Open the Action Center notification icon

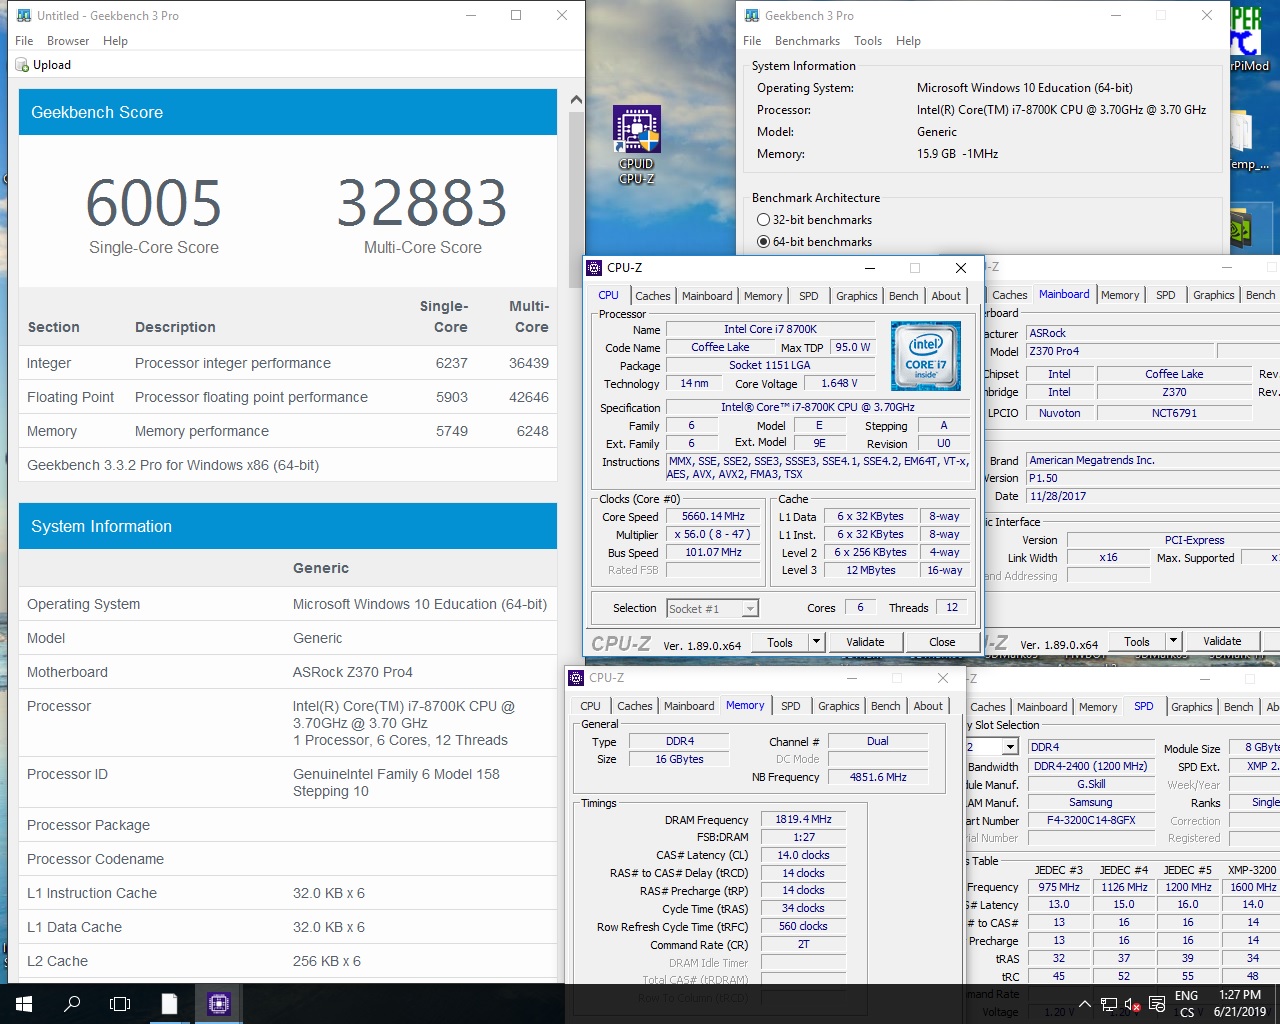(1157, 1004)
